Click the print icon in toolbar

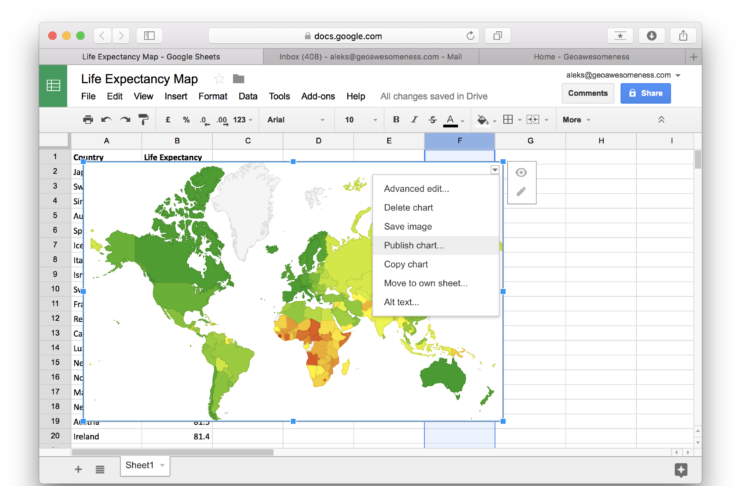[88, 120]
